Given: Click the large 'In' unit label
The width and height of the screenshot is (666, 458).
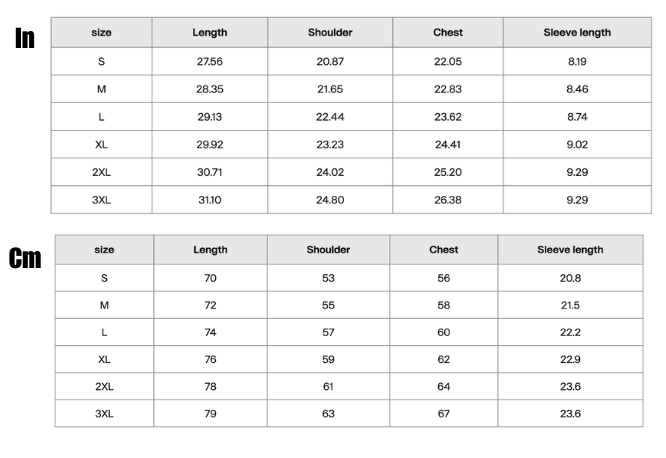Looking at the screenshot, I should point(25,38).
